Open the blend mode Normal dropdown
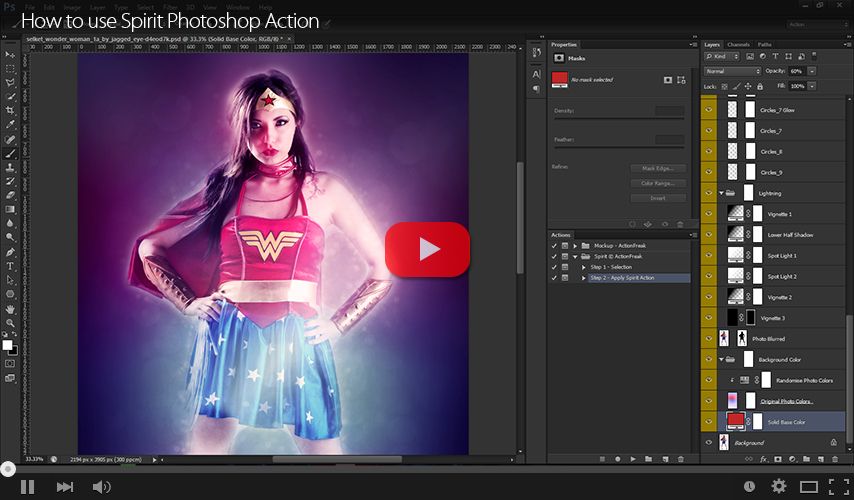Image resolution: width=854 pixels, height=500 pixels. [732, 72]
